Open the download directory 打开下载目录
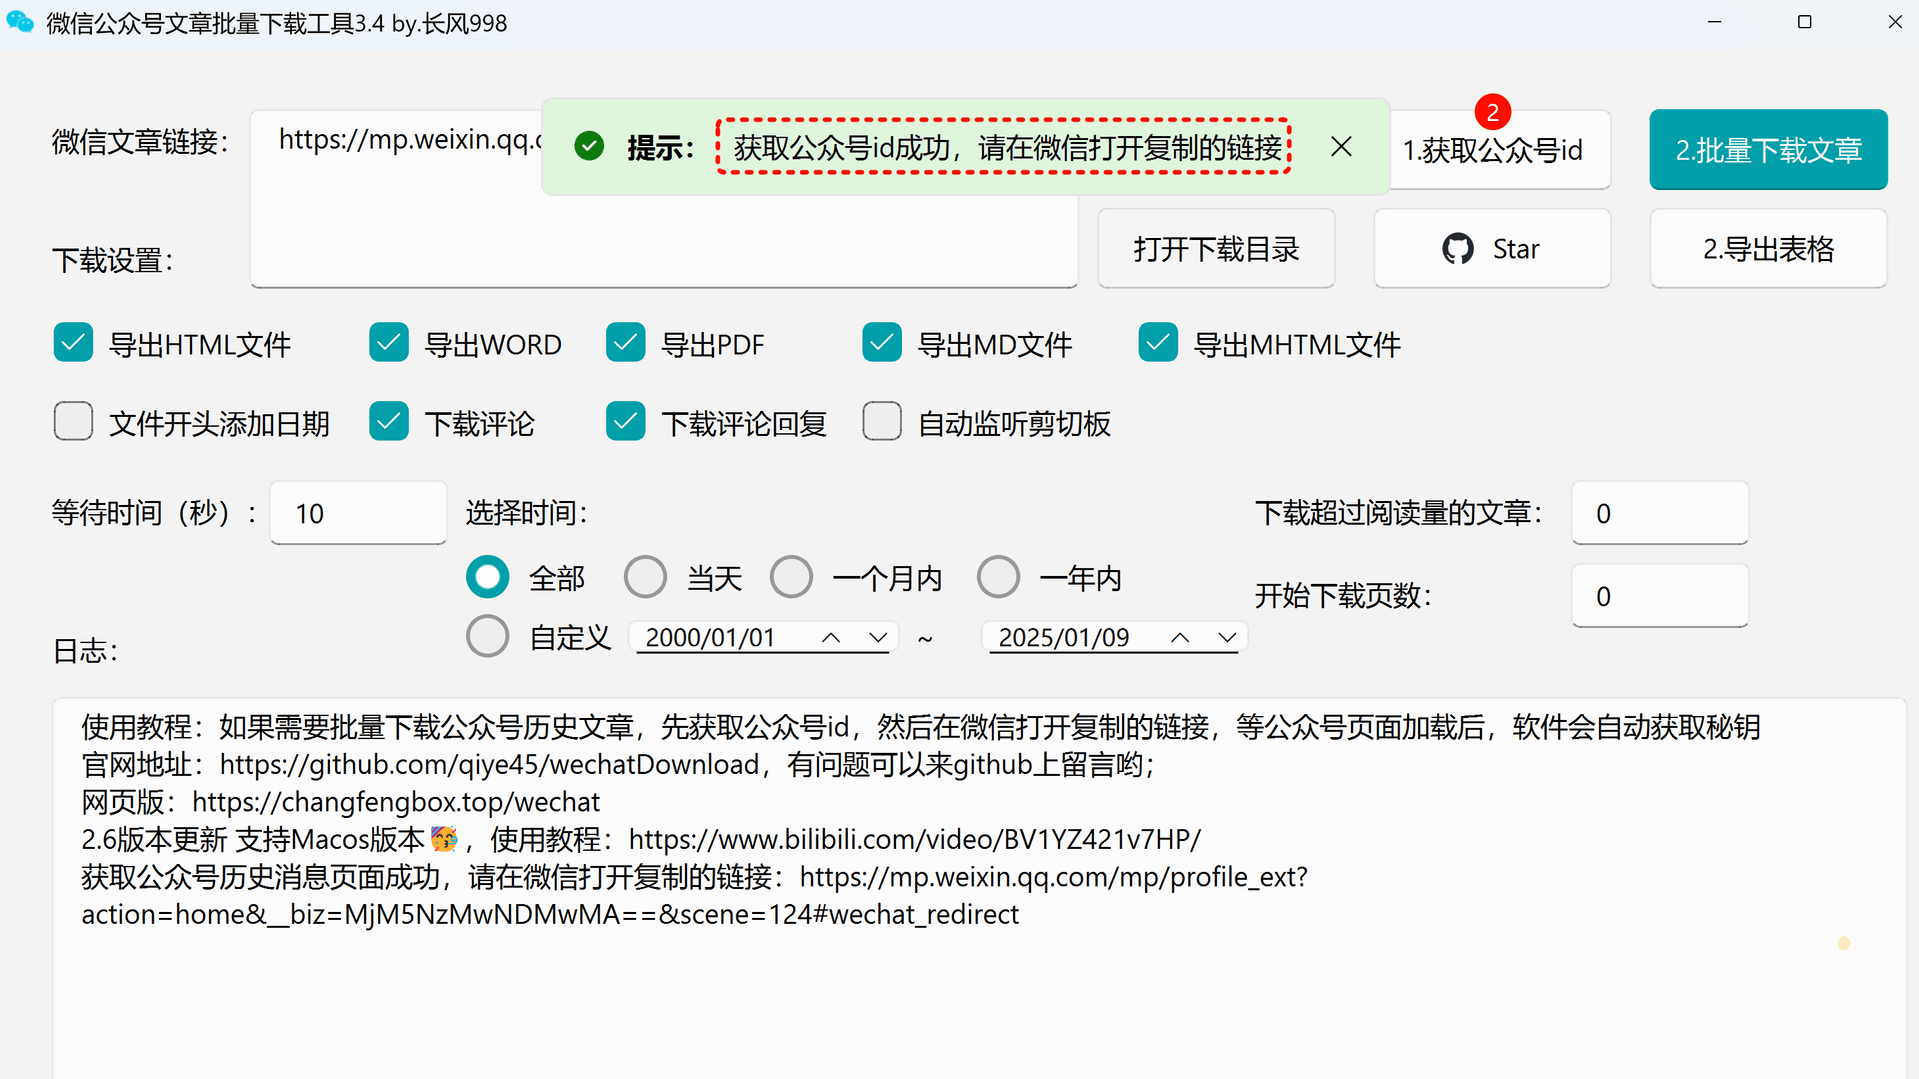The width and height of the screenshot is (1919, 1079). tap(1216, 249)
